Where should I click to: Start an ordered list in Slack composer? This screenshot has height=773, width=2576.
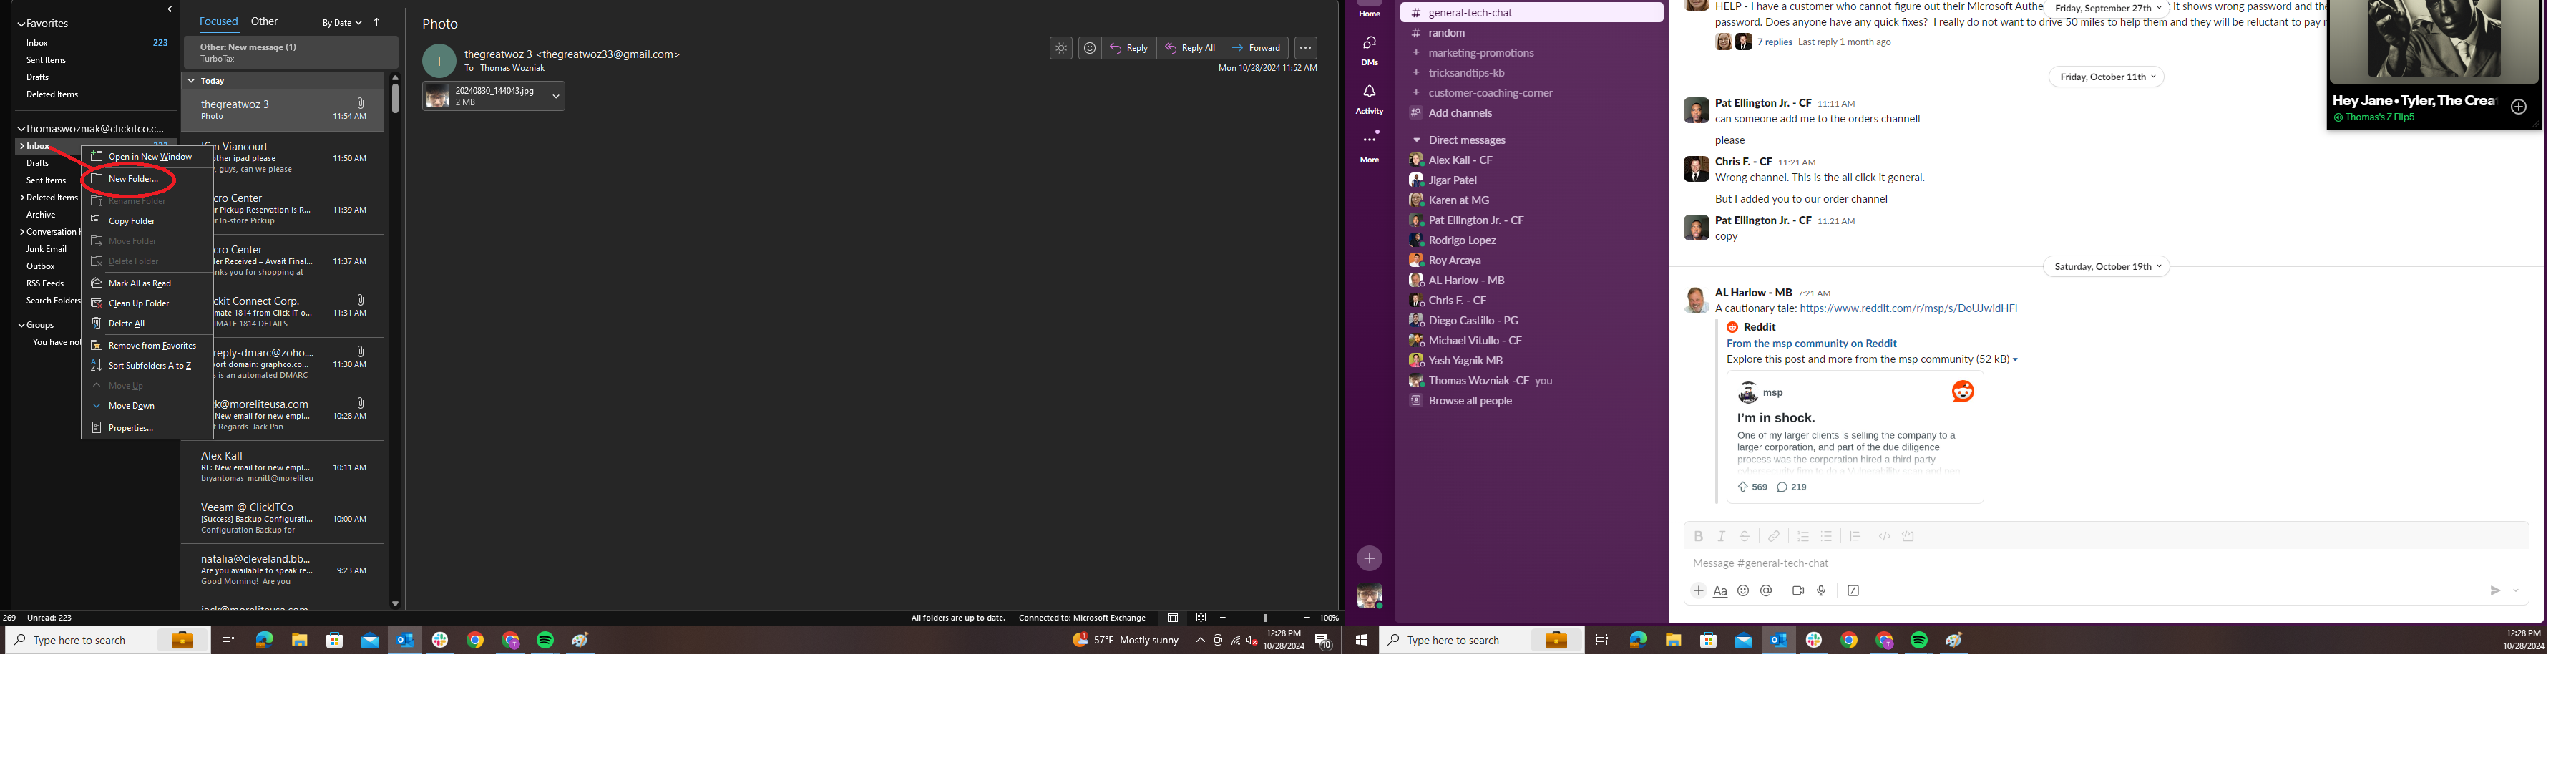(1803, 536)
